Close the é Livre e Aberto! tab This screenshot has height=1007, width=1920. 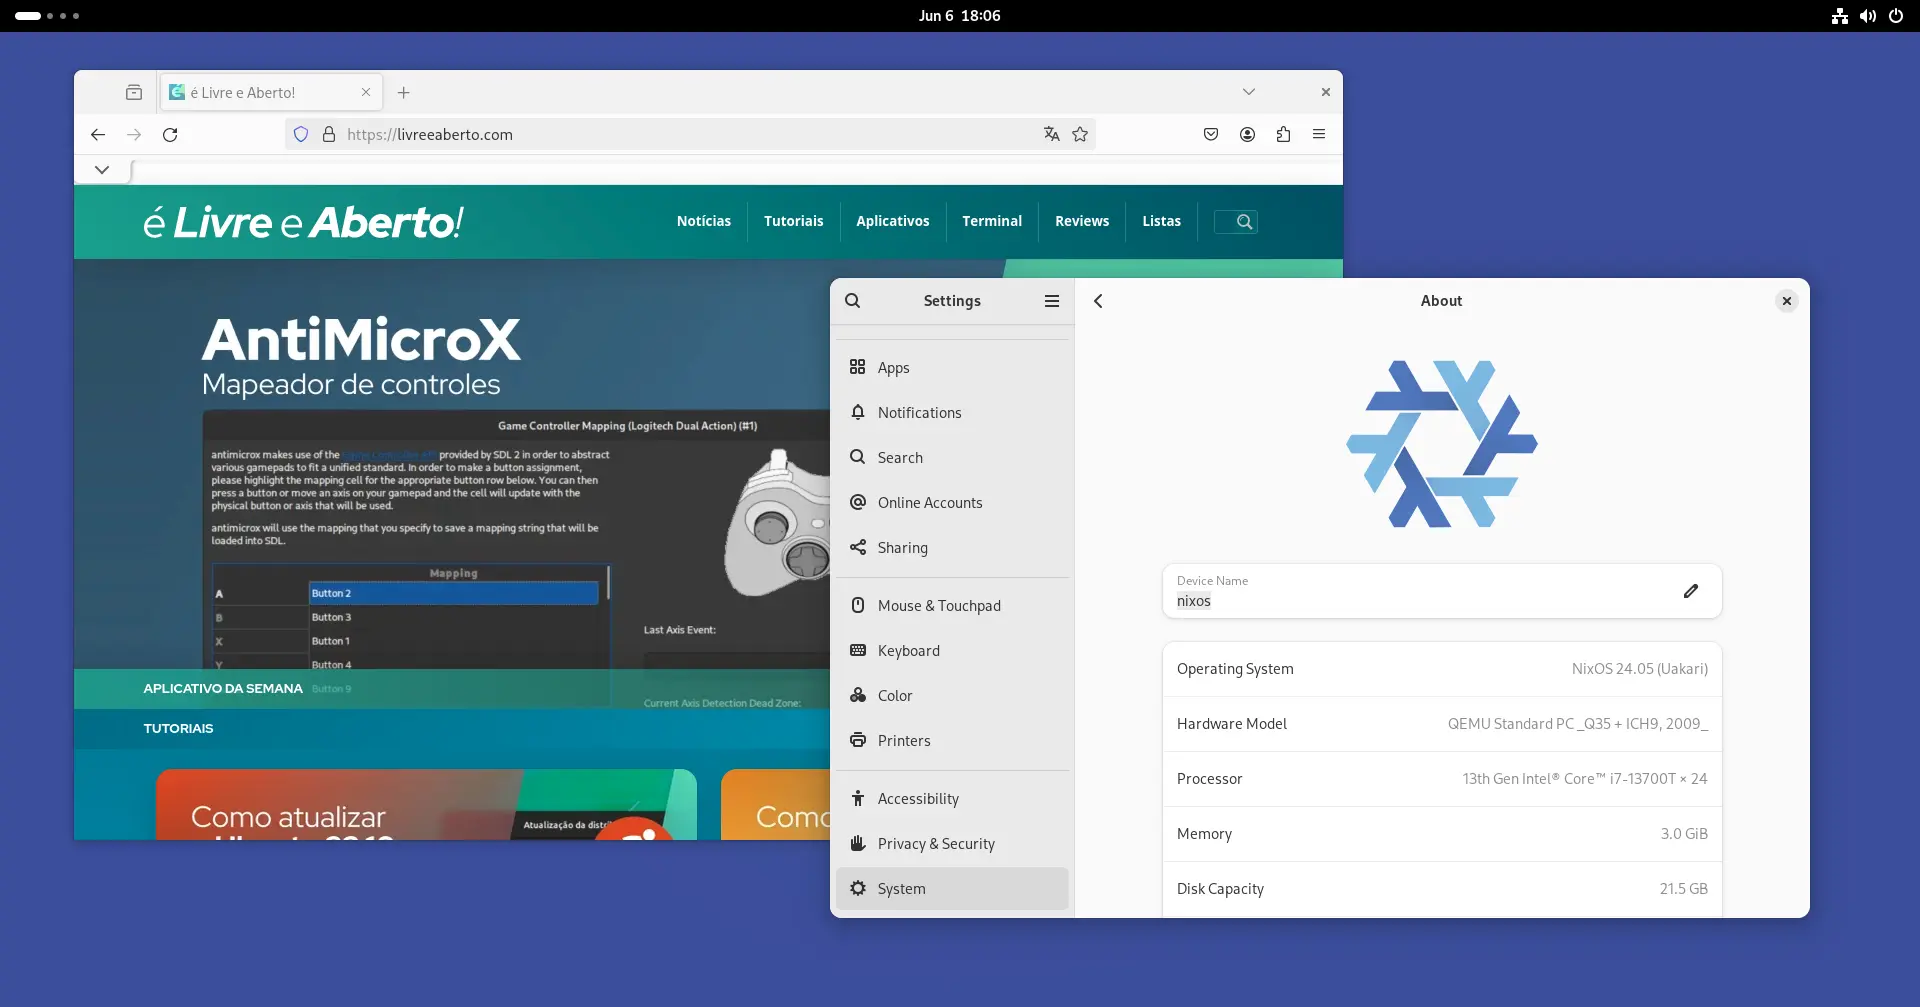[x=366, y=92]
